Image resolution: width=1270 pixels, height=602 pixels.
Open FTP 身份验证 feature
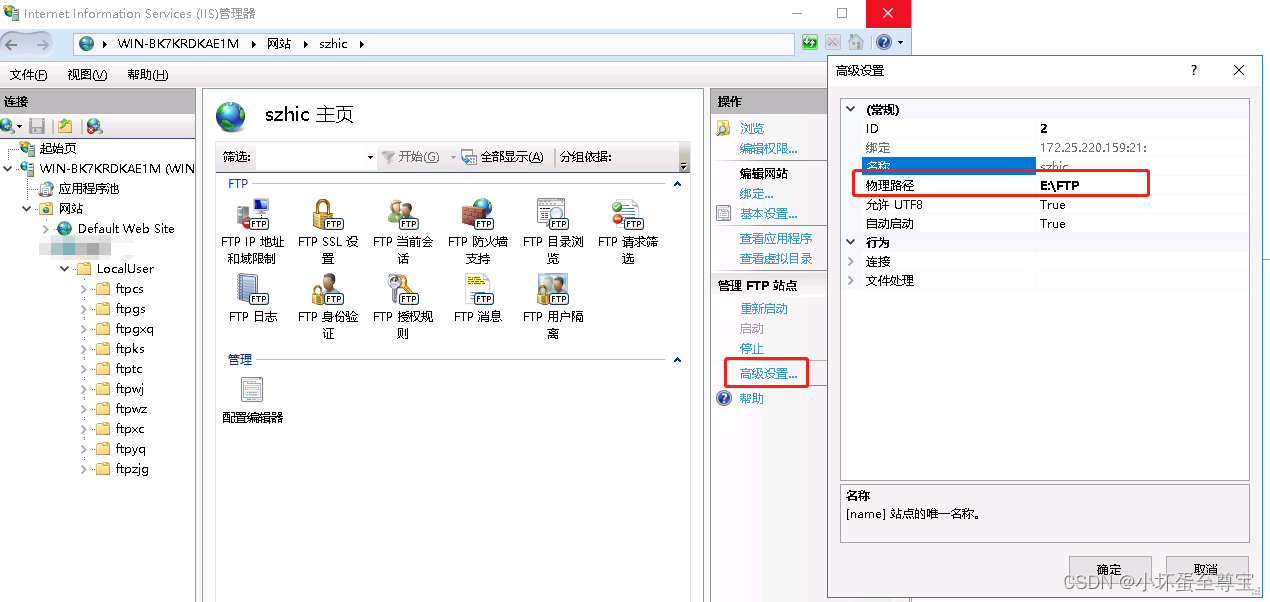[x=327, y=306]
